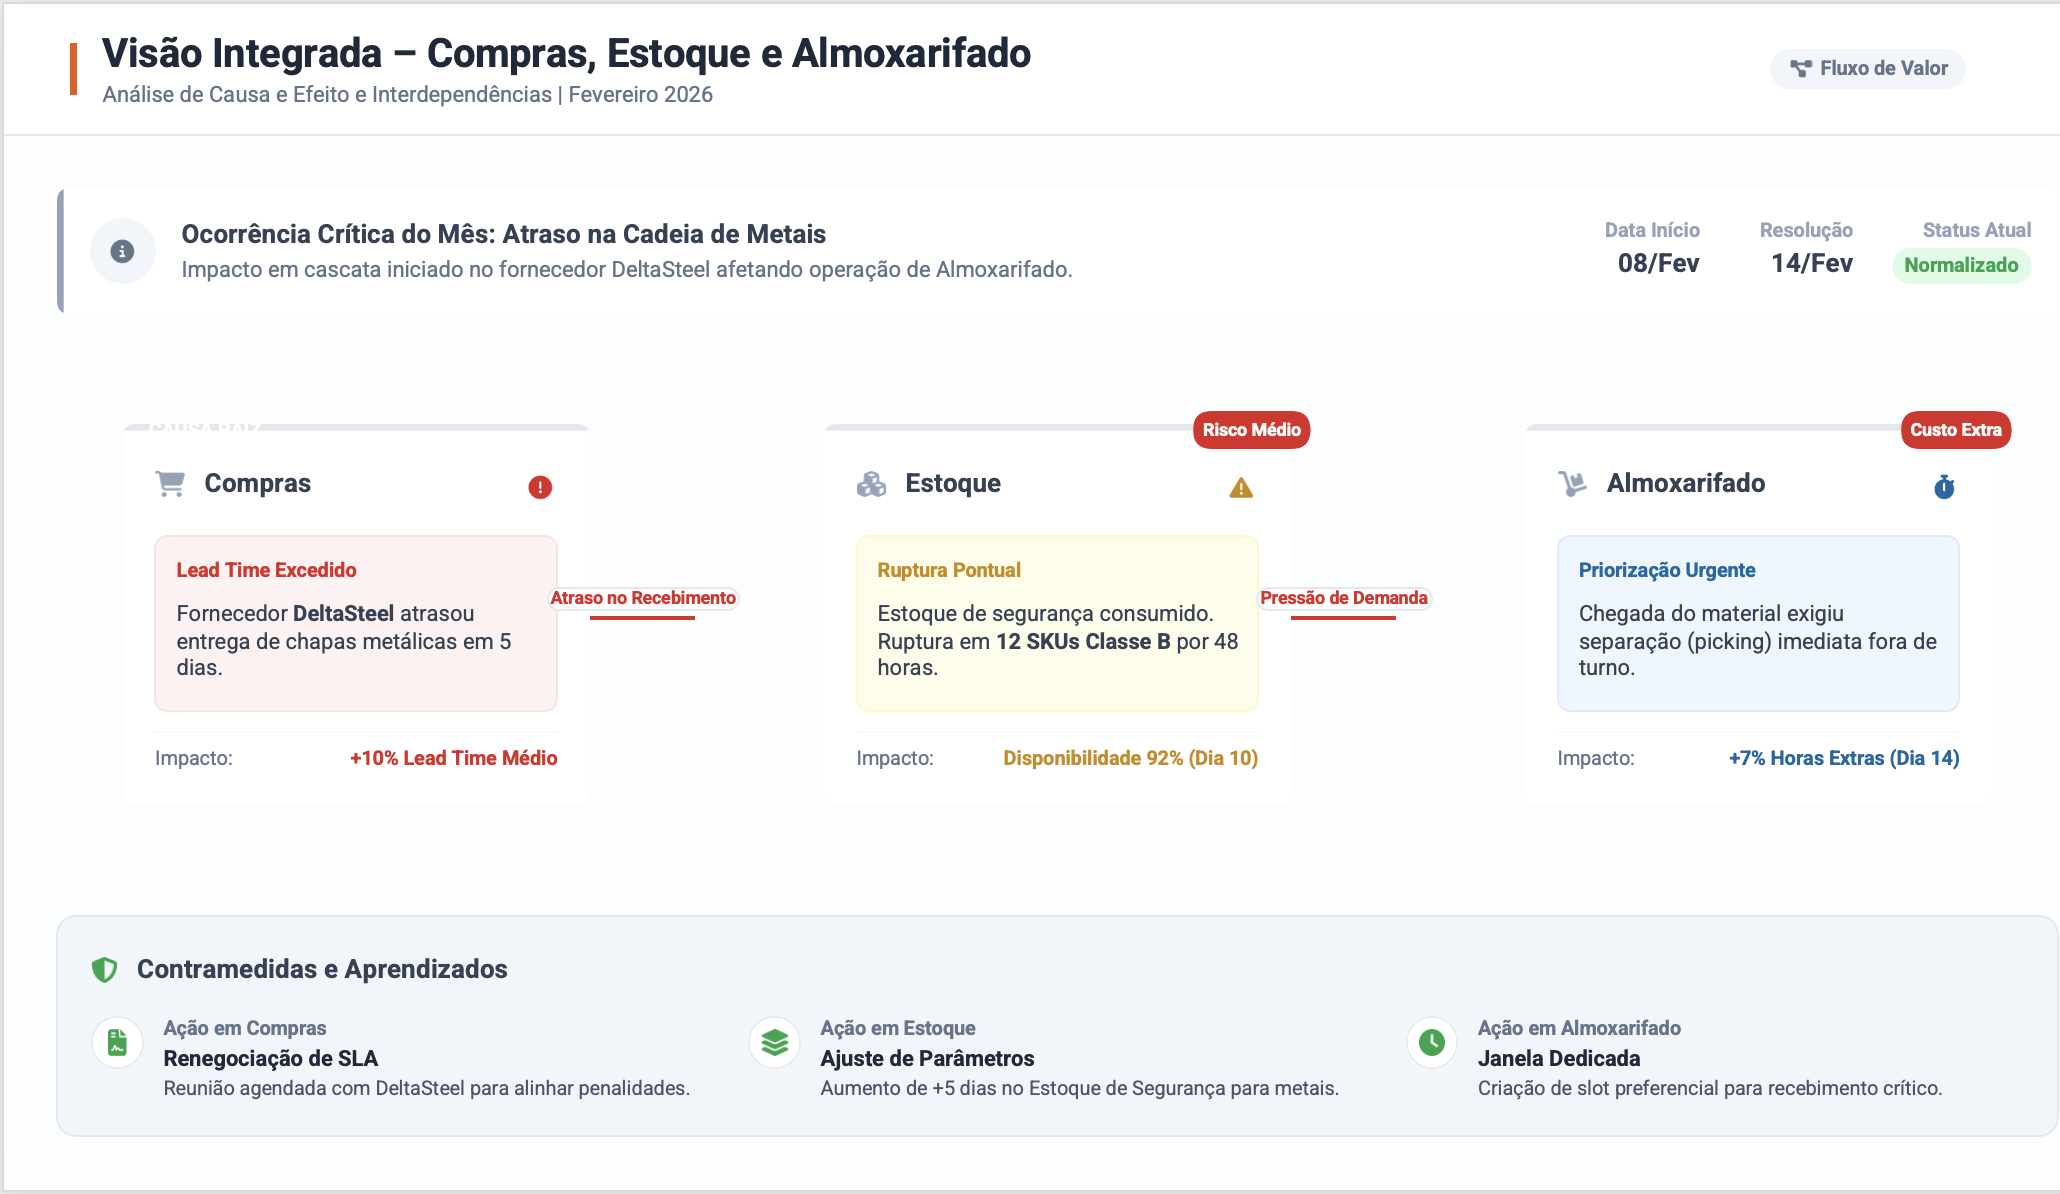2060x1194 pixels.
Task: Click the Estoque boxes icon
Action: 871,484
